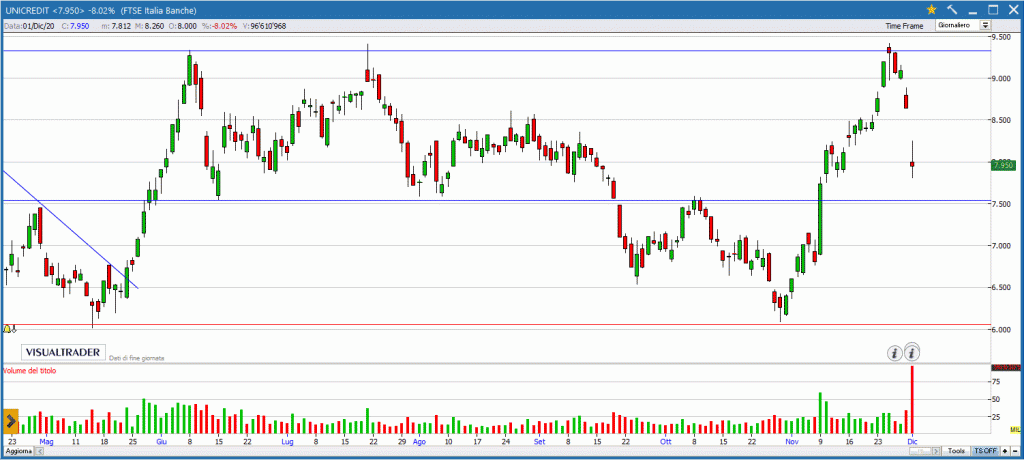Click the 9.500 price axis label
Image resolution: width=1024 pixels, height=460 pixels.
point(1002,37)
